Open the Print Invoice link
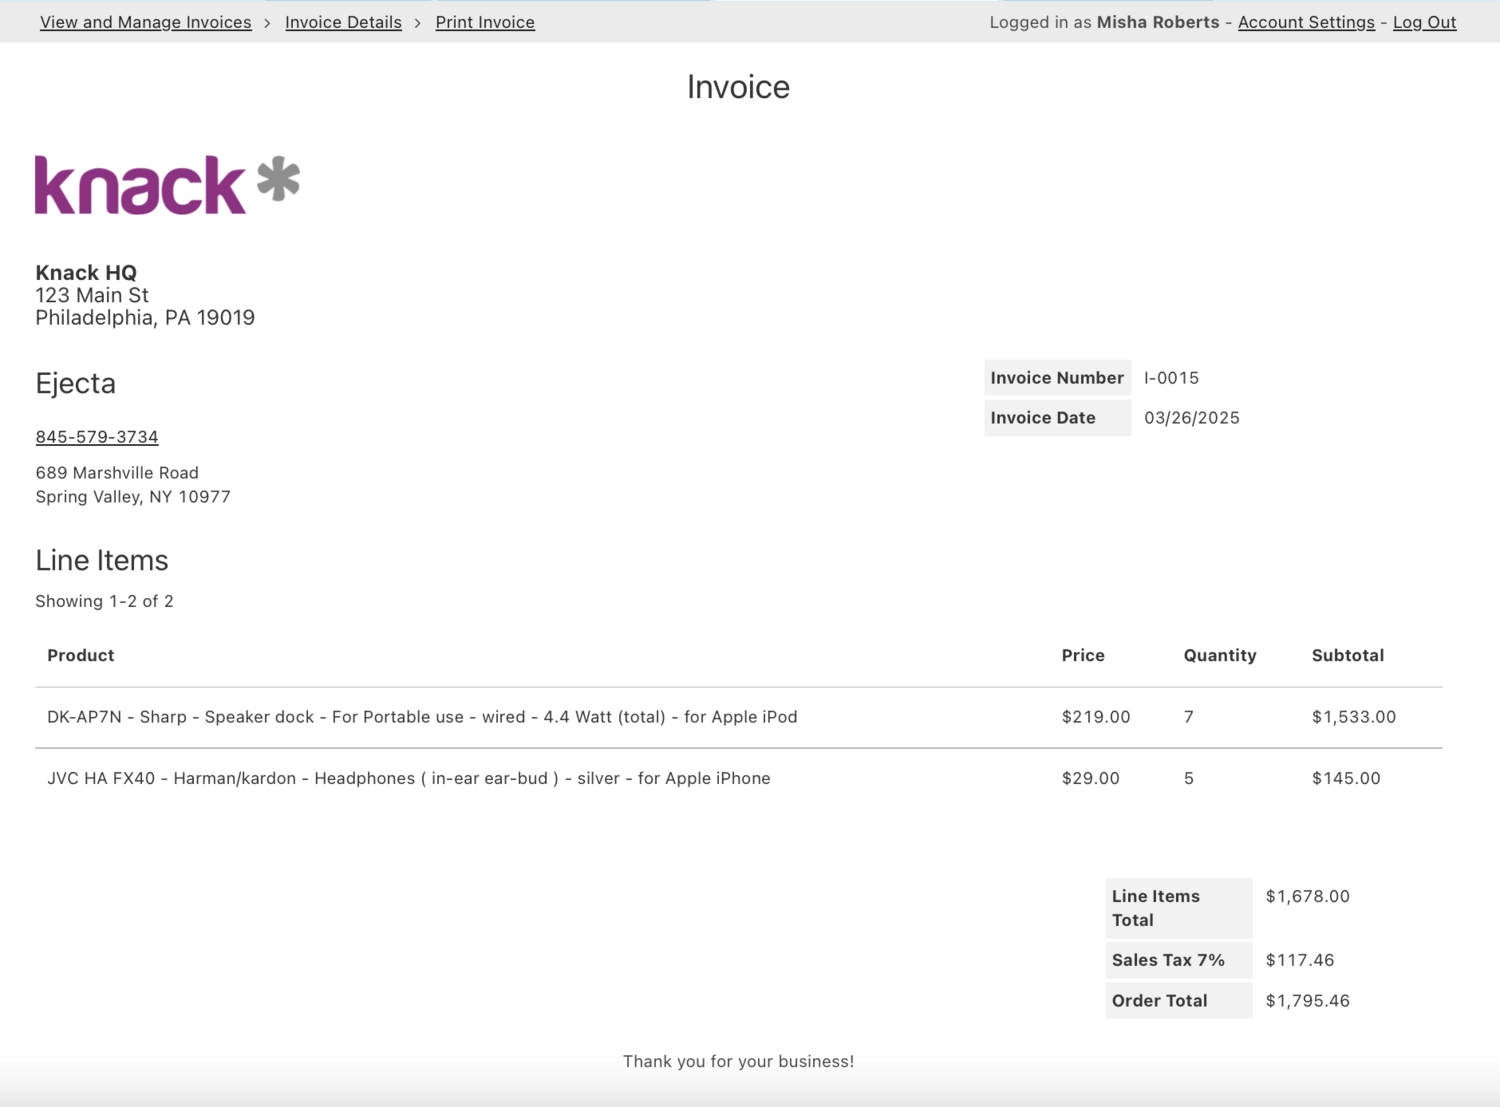 point(485,22)
